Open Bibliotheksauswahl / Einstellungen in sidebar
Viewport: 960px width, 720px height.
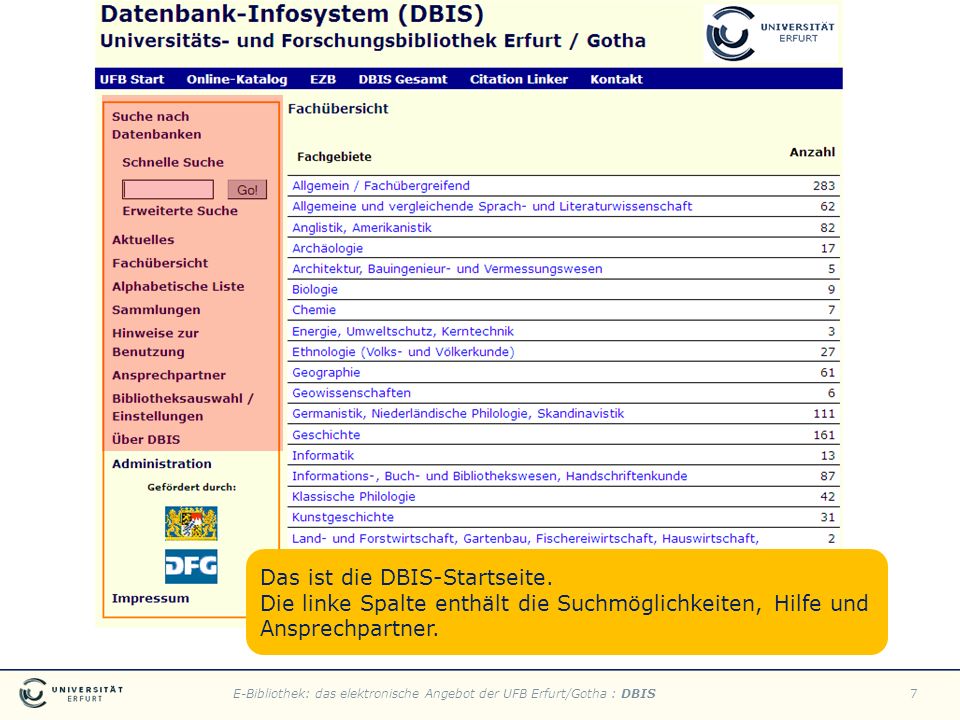pyautogui.click(x=182, y=407)
